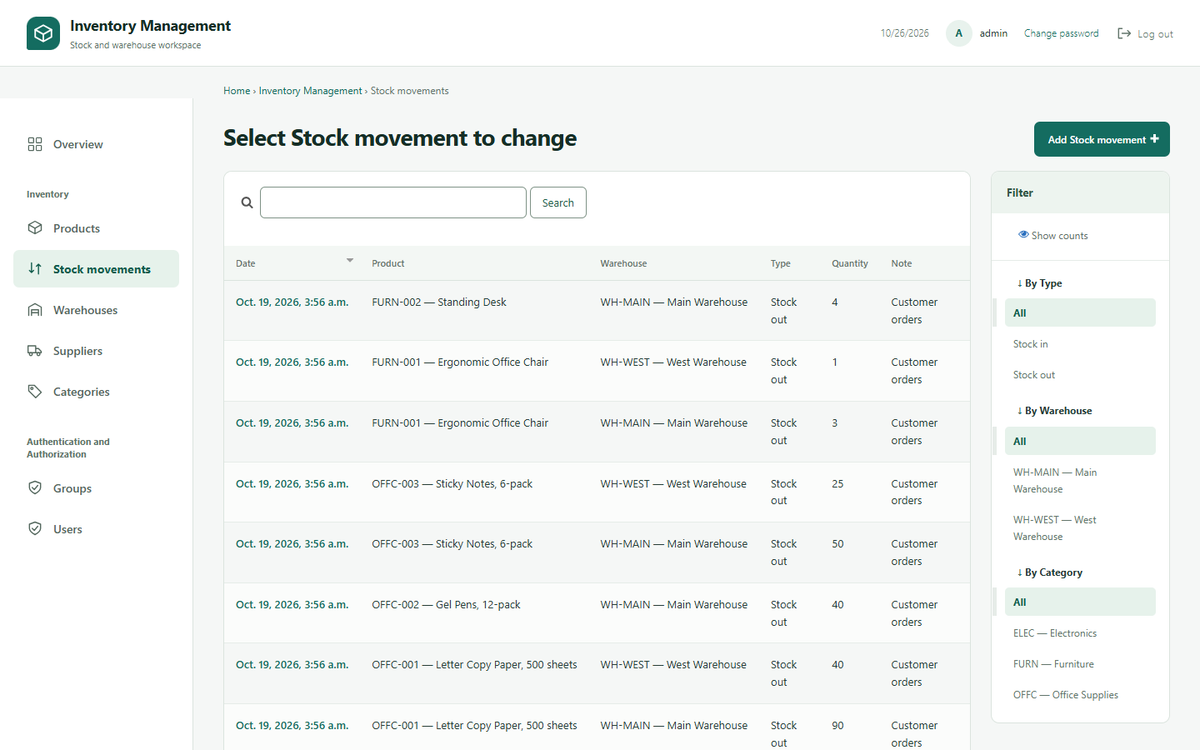The width and height of the screenshot is (1200, 750).
Task: Open Inventory Management breadcrumb link
Action: click(310, 90)
